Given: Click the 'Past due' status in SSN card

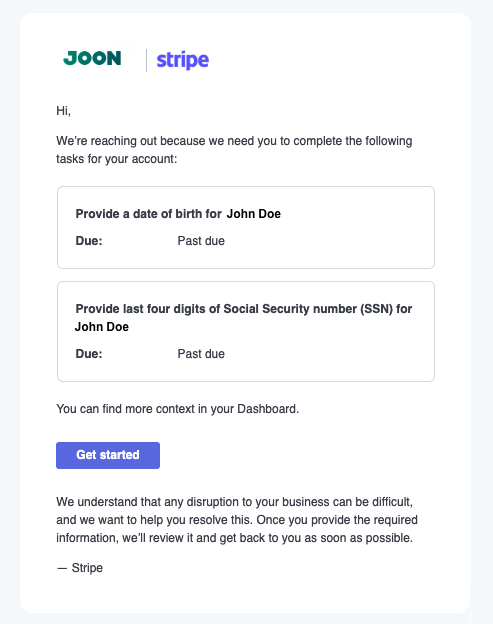Looking at the screenshot, I should [201, 354].
